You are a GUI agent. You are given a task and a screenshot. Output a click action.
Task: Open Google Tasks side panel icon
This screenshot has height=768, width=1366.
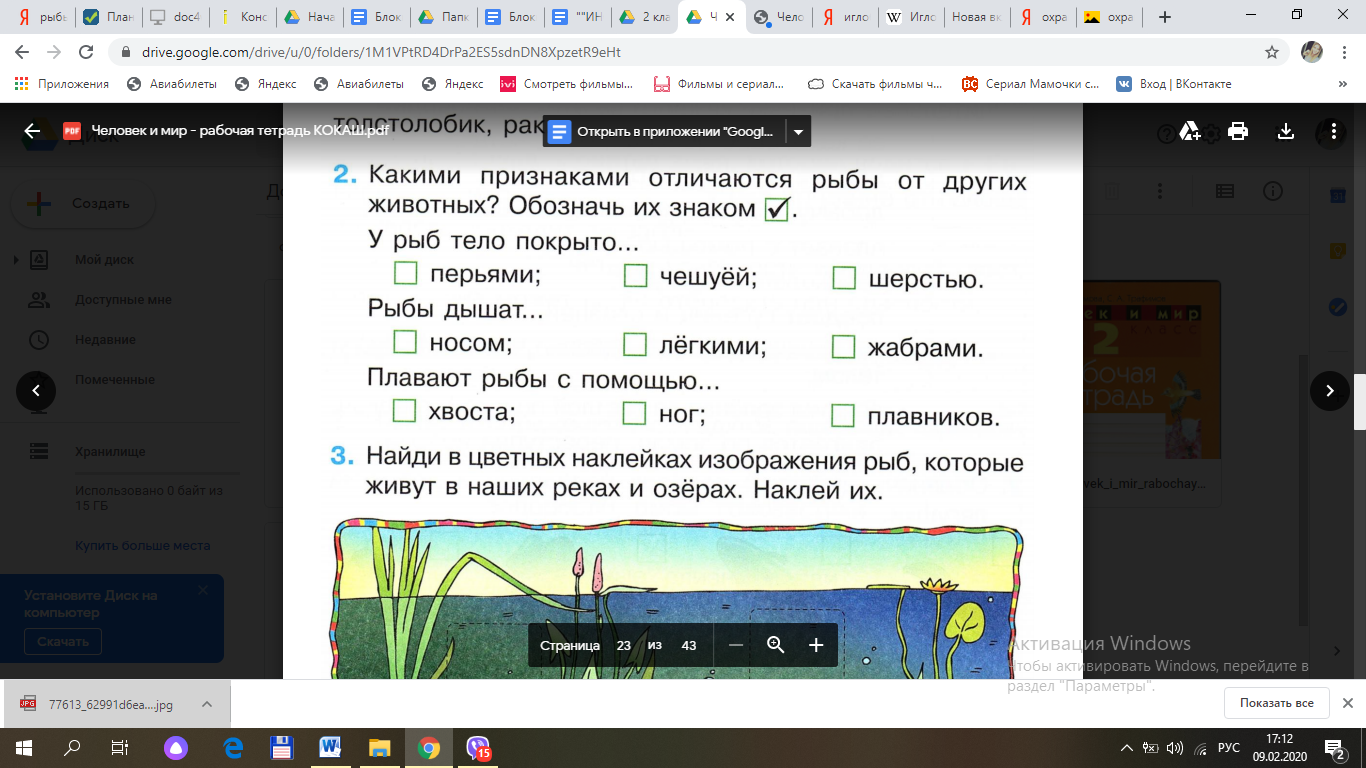pos(1337,306)
